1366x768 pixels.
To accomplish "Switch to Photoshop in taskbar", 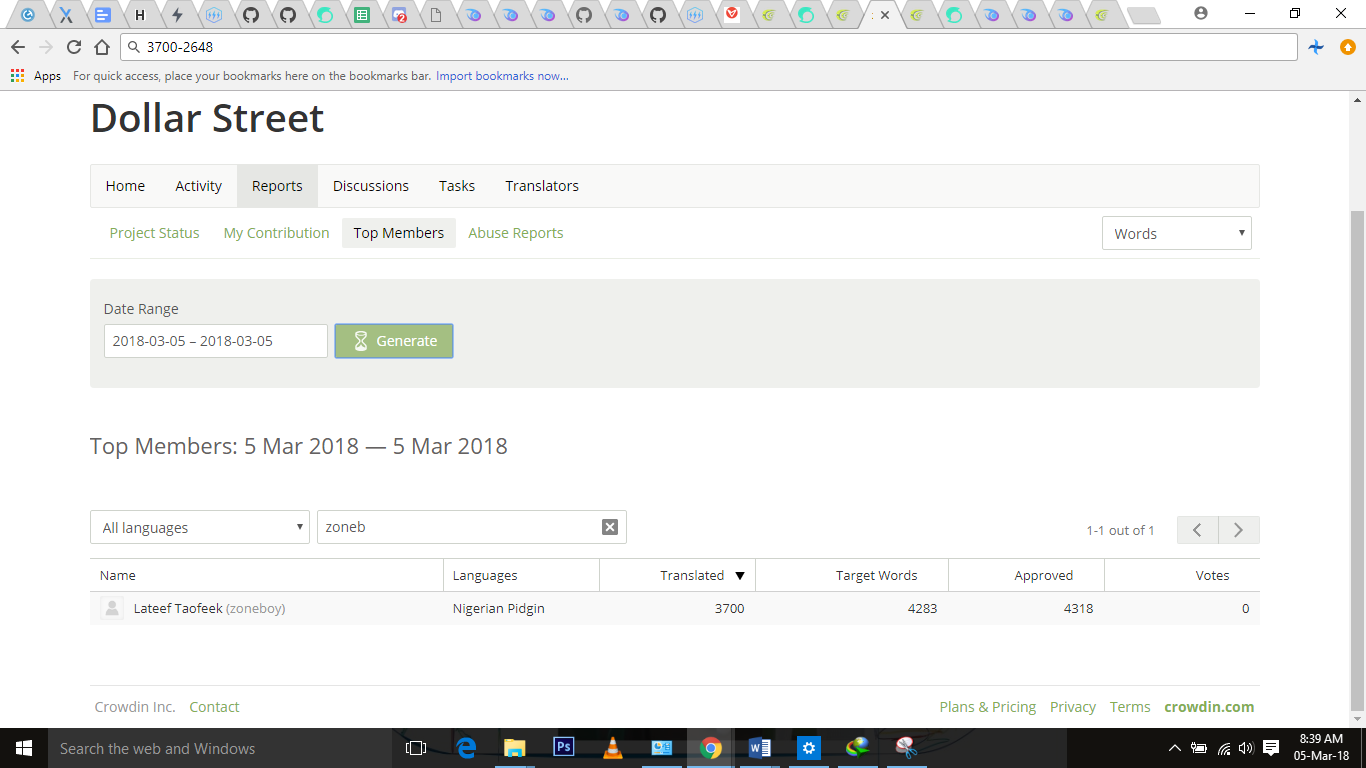I will click(x=564, y=748).
